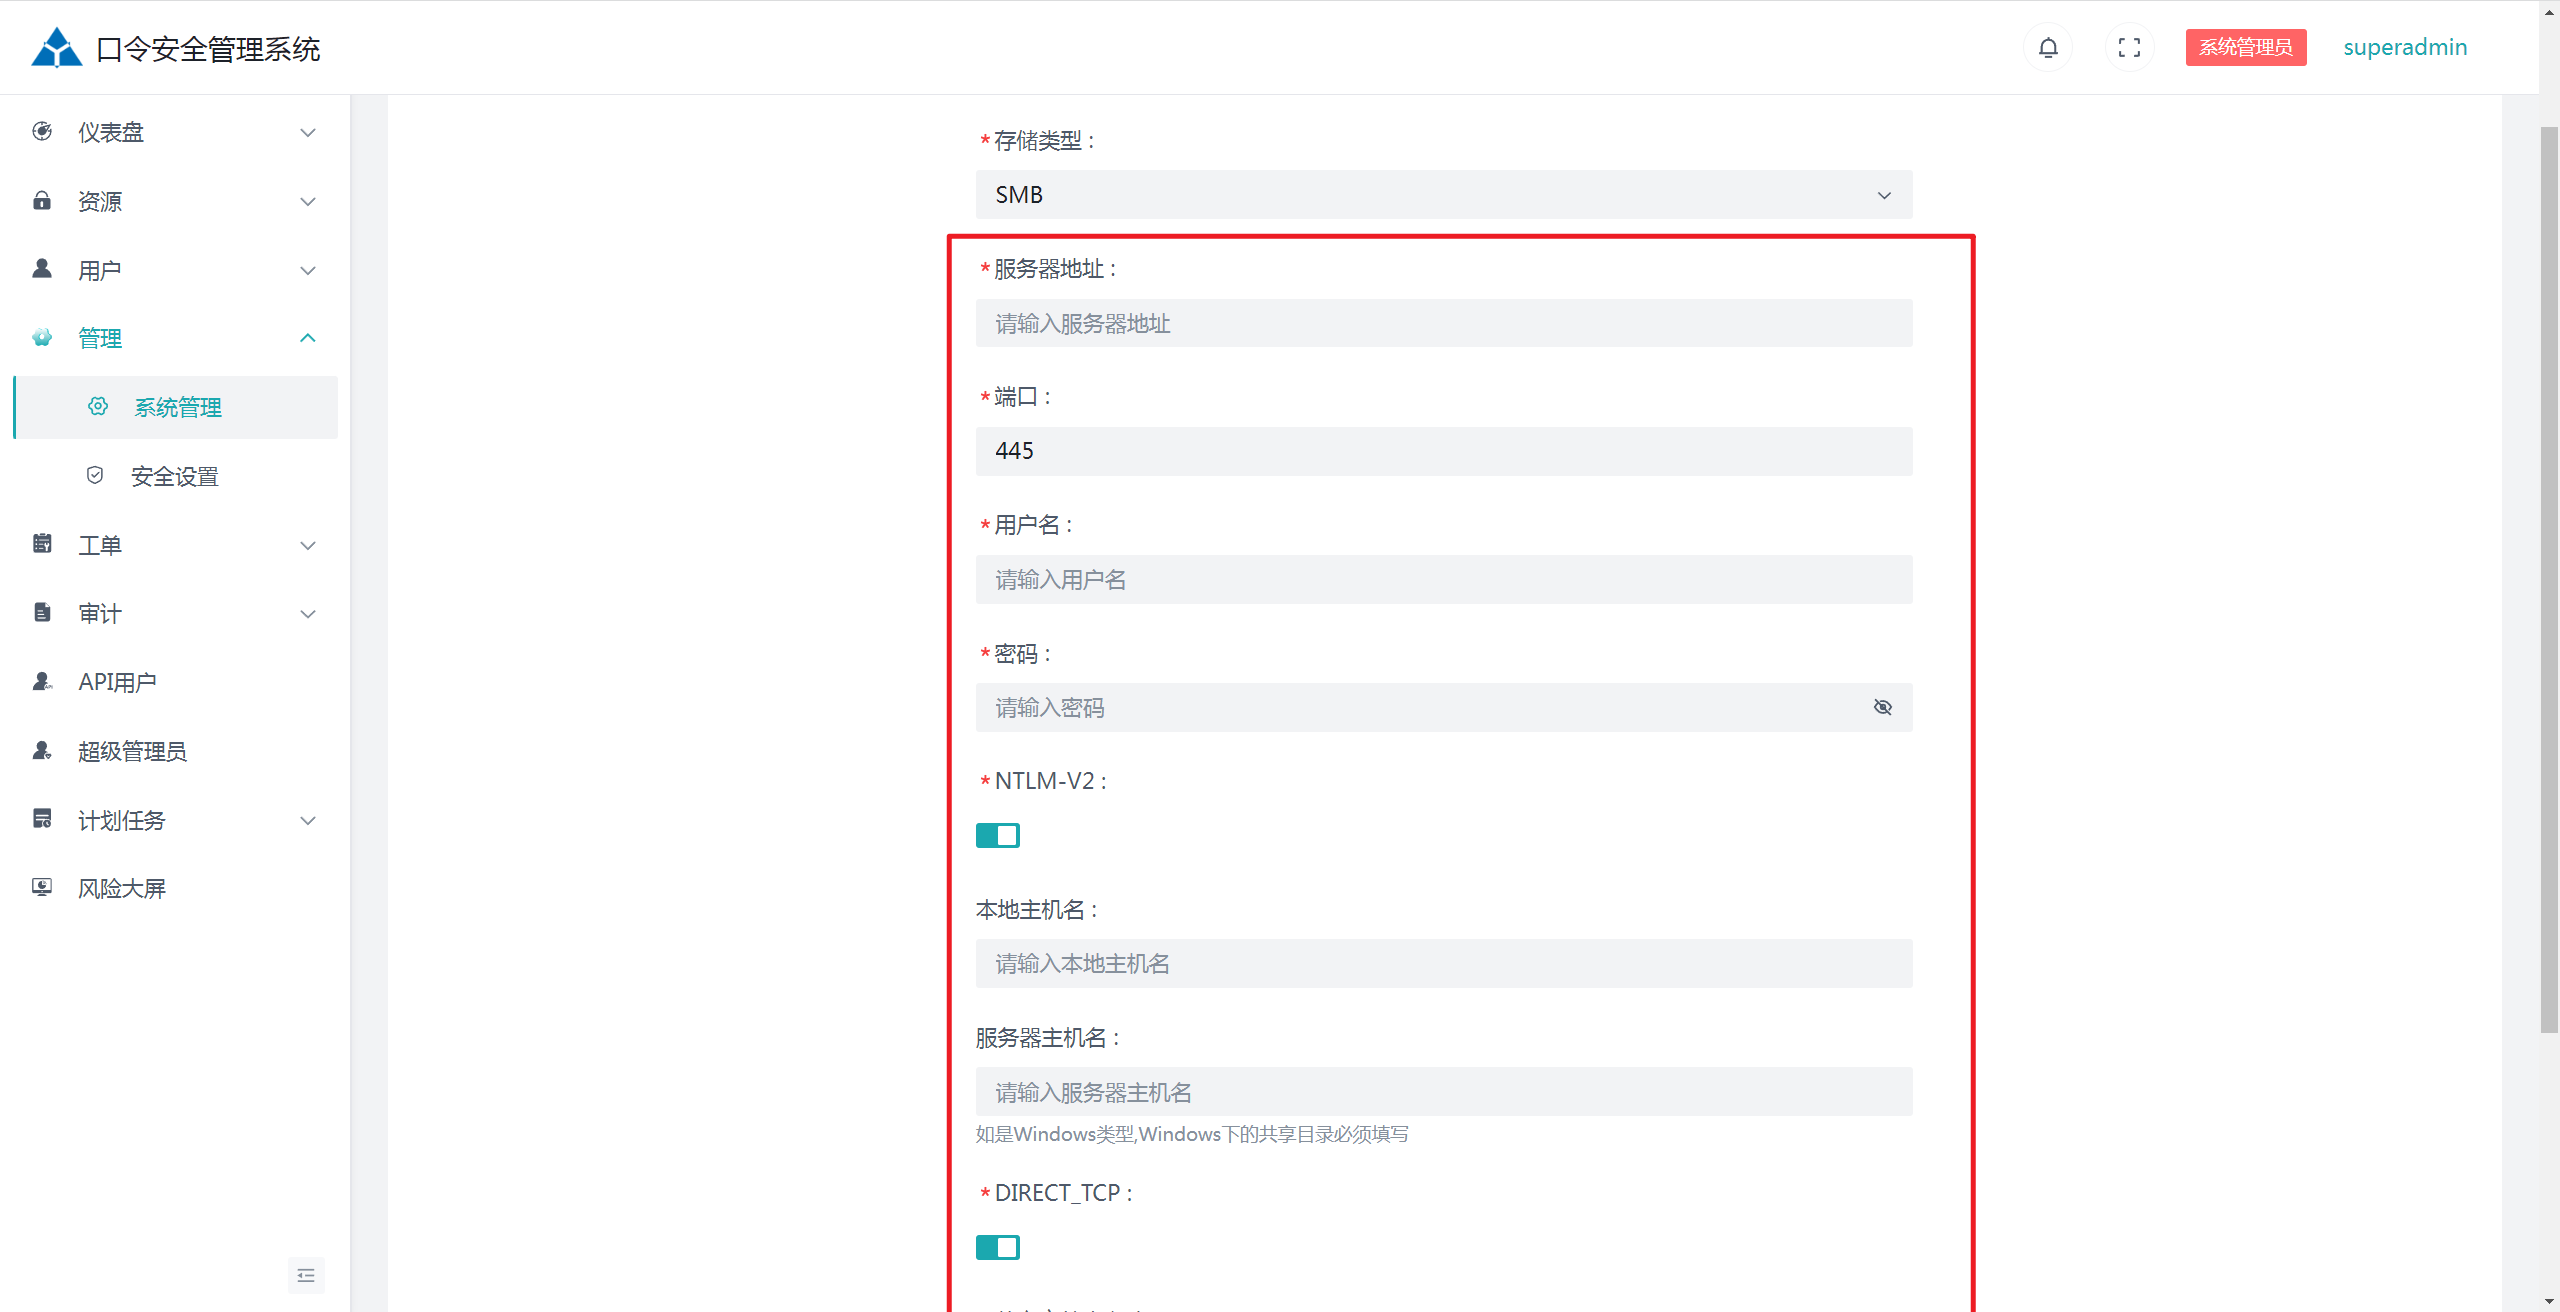Click the superadmin username link
This screenshot has width=2560, height=1312.
point(2404,47)
